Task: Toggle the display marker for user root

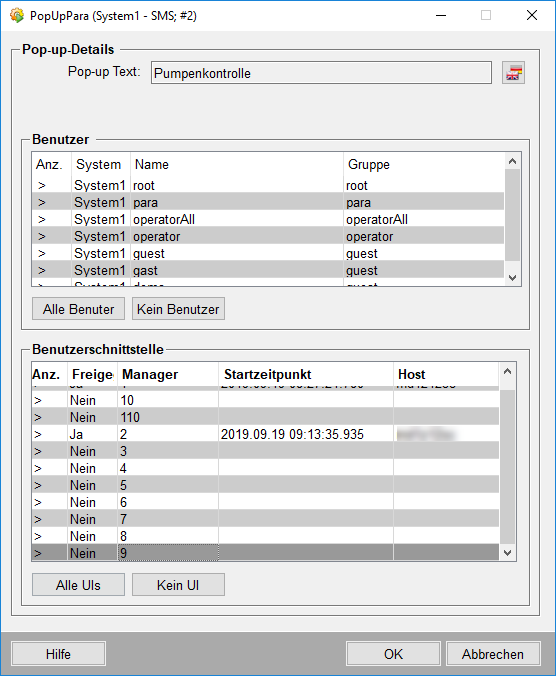Action: point(42,185)
